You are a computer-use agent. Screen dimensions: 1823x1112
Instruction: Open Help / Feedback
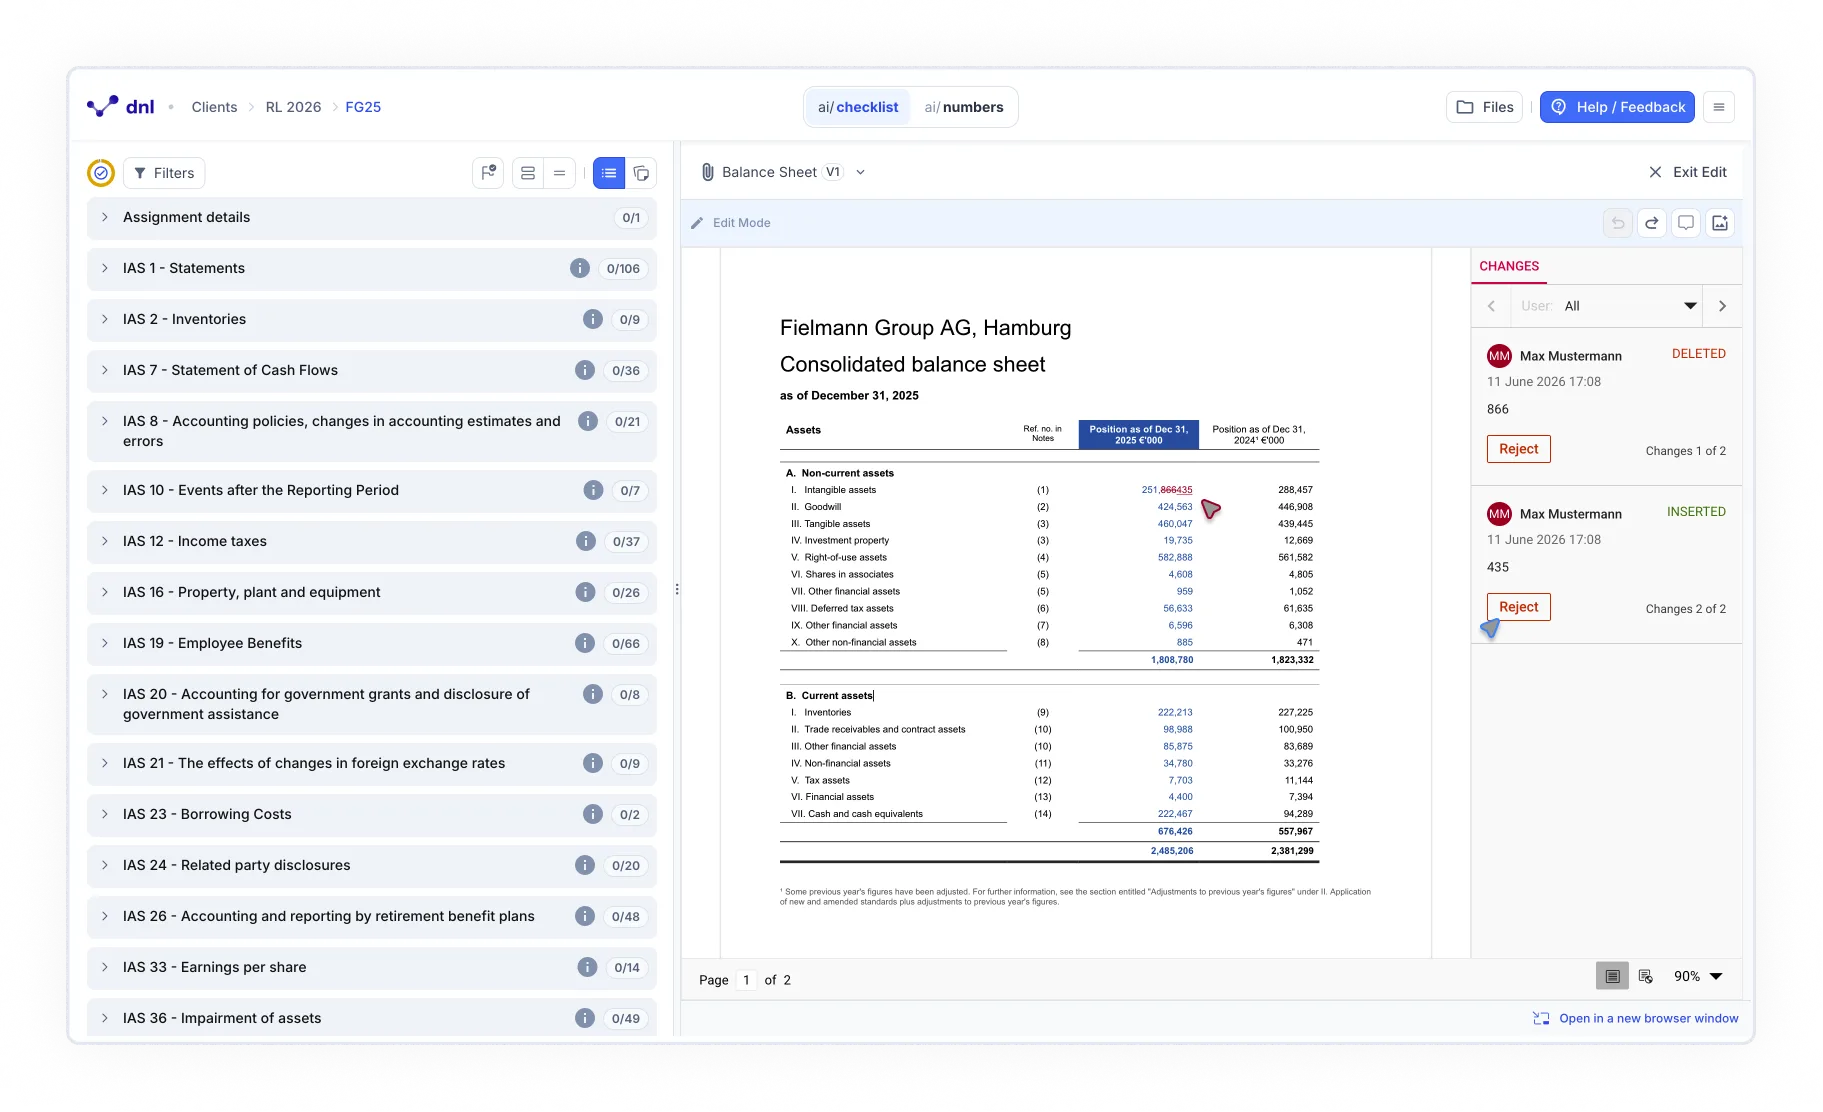click(1617, 107)
